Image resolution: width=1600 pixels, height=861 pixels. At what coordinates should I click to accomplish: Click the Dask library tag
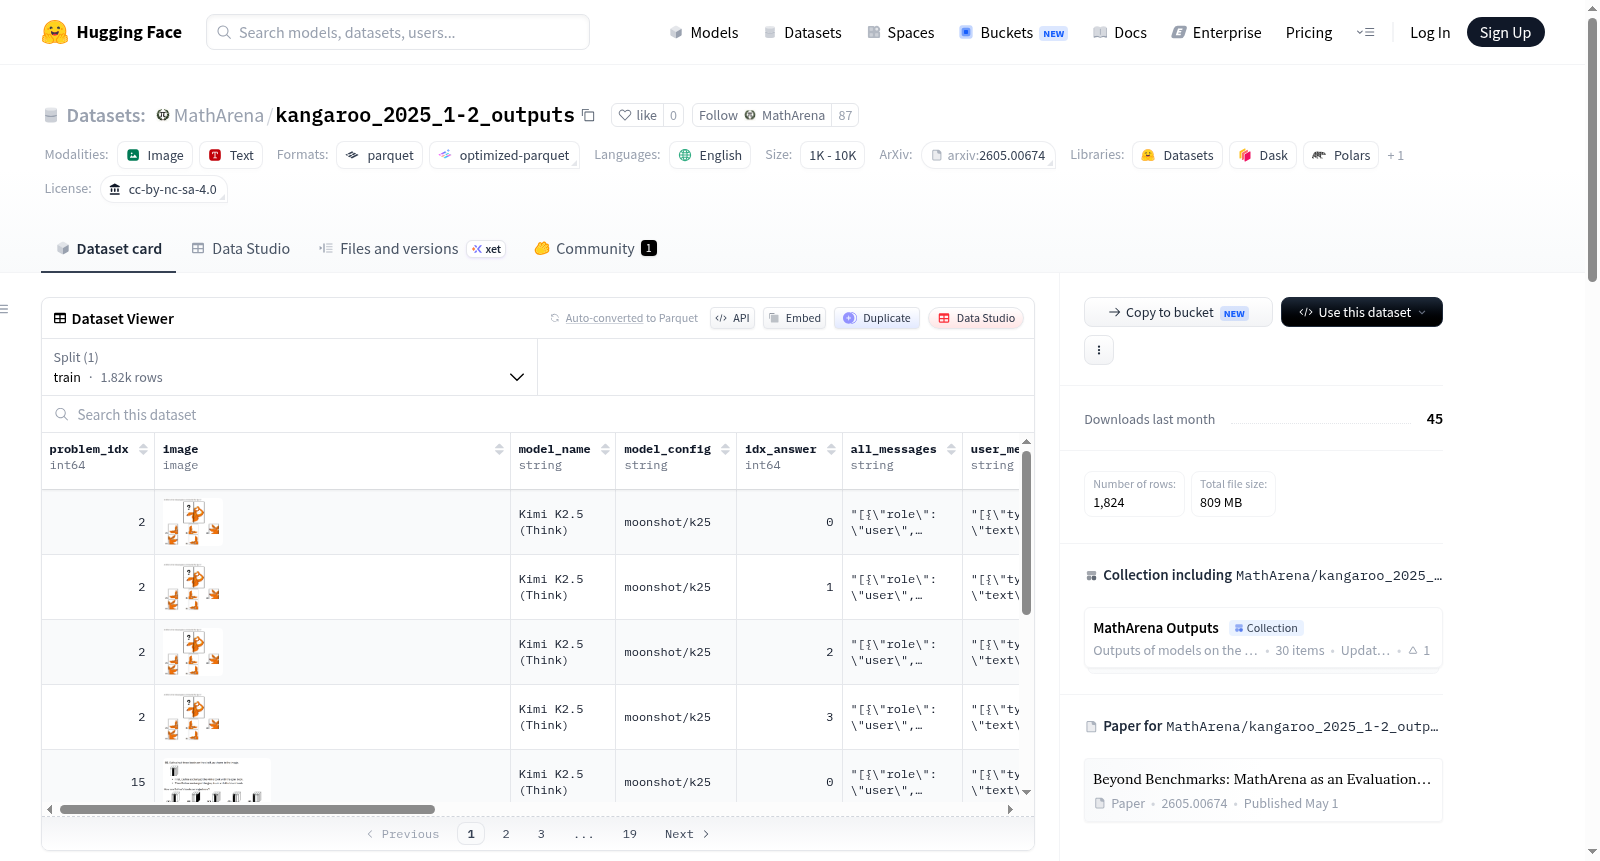1263,155
